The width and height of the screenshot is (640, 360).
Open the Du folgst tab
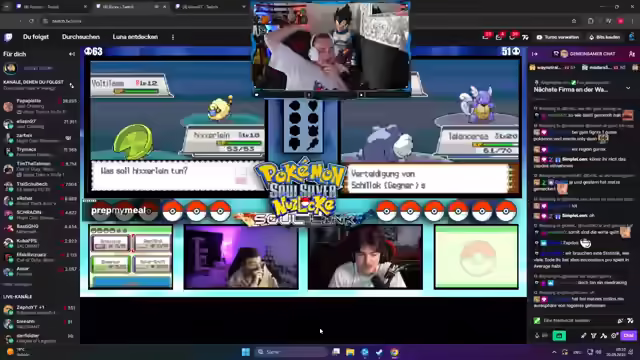[36, 37]
